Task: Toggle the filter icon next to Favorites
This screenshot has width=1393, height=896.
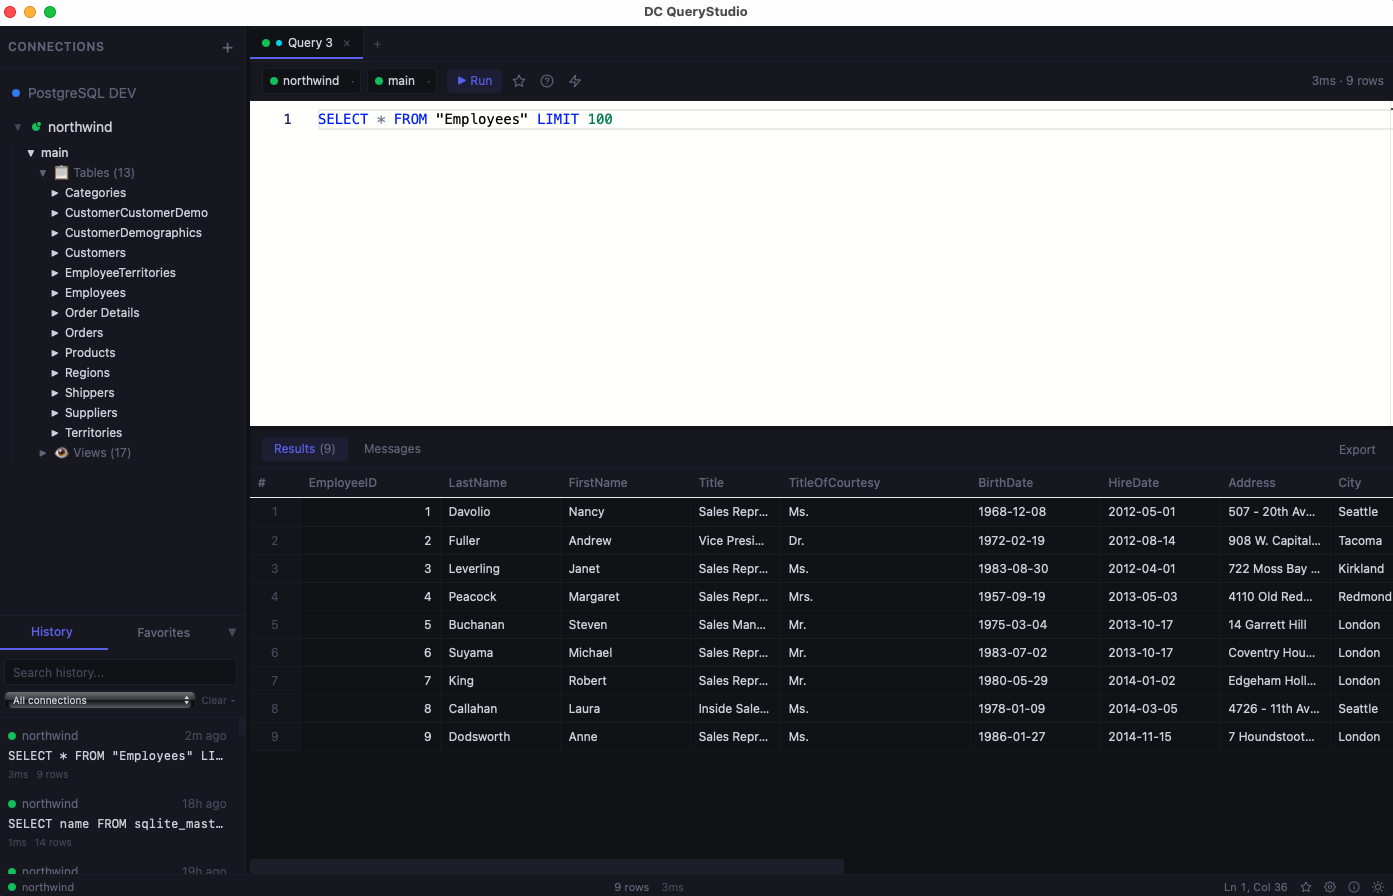Action: [x=232, y=632]
